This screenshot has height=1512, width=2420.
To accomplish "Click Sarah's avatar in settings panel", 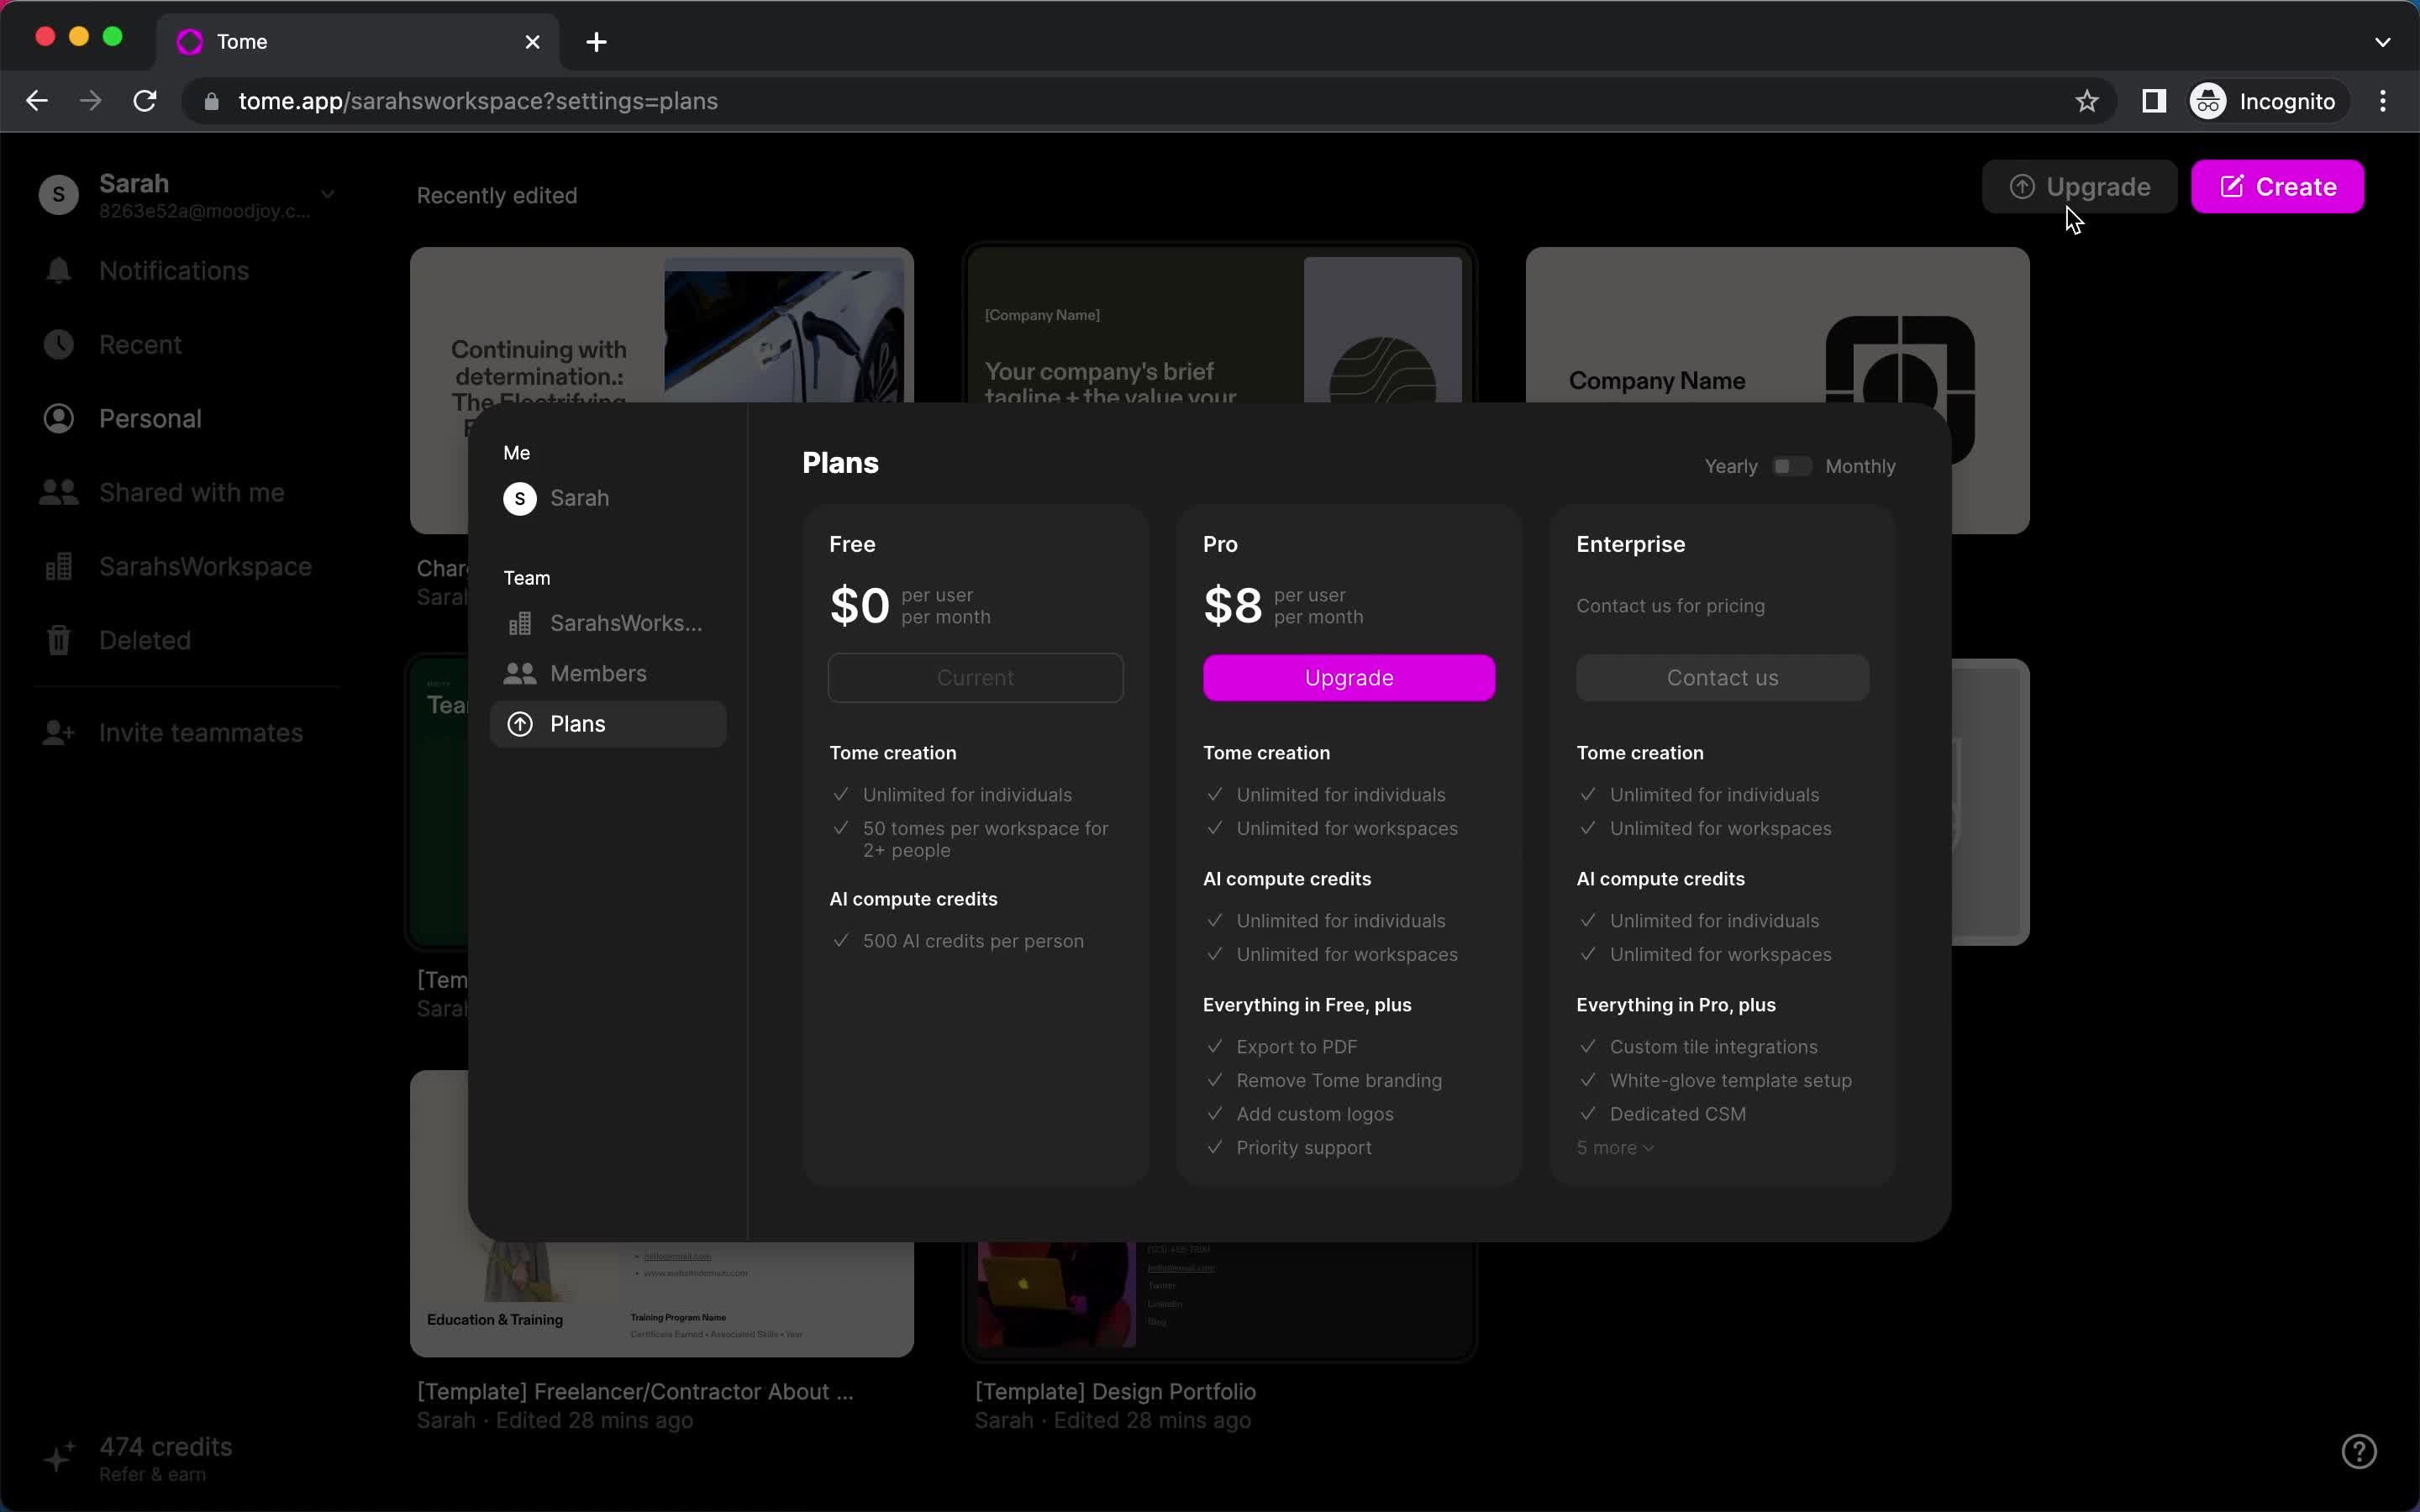I will tap(520, 498).
